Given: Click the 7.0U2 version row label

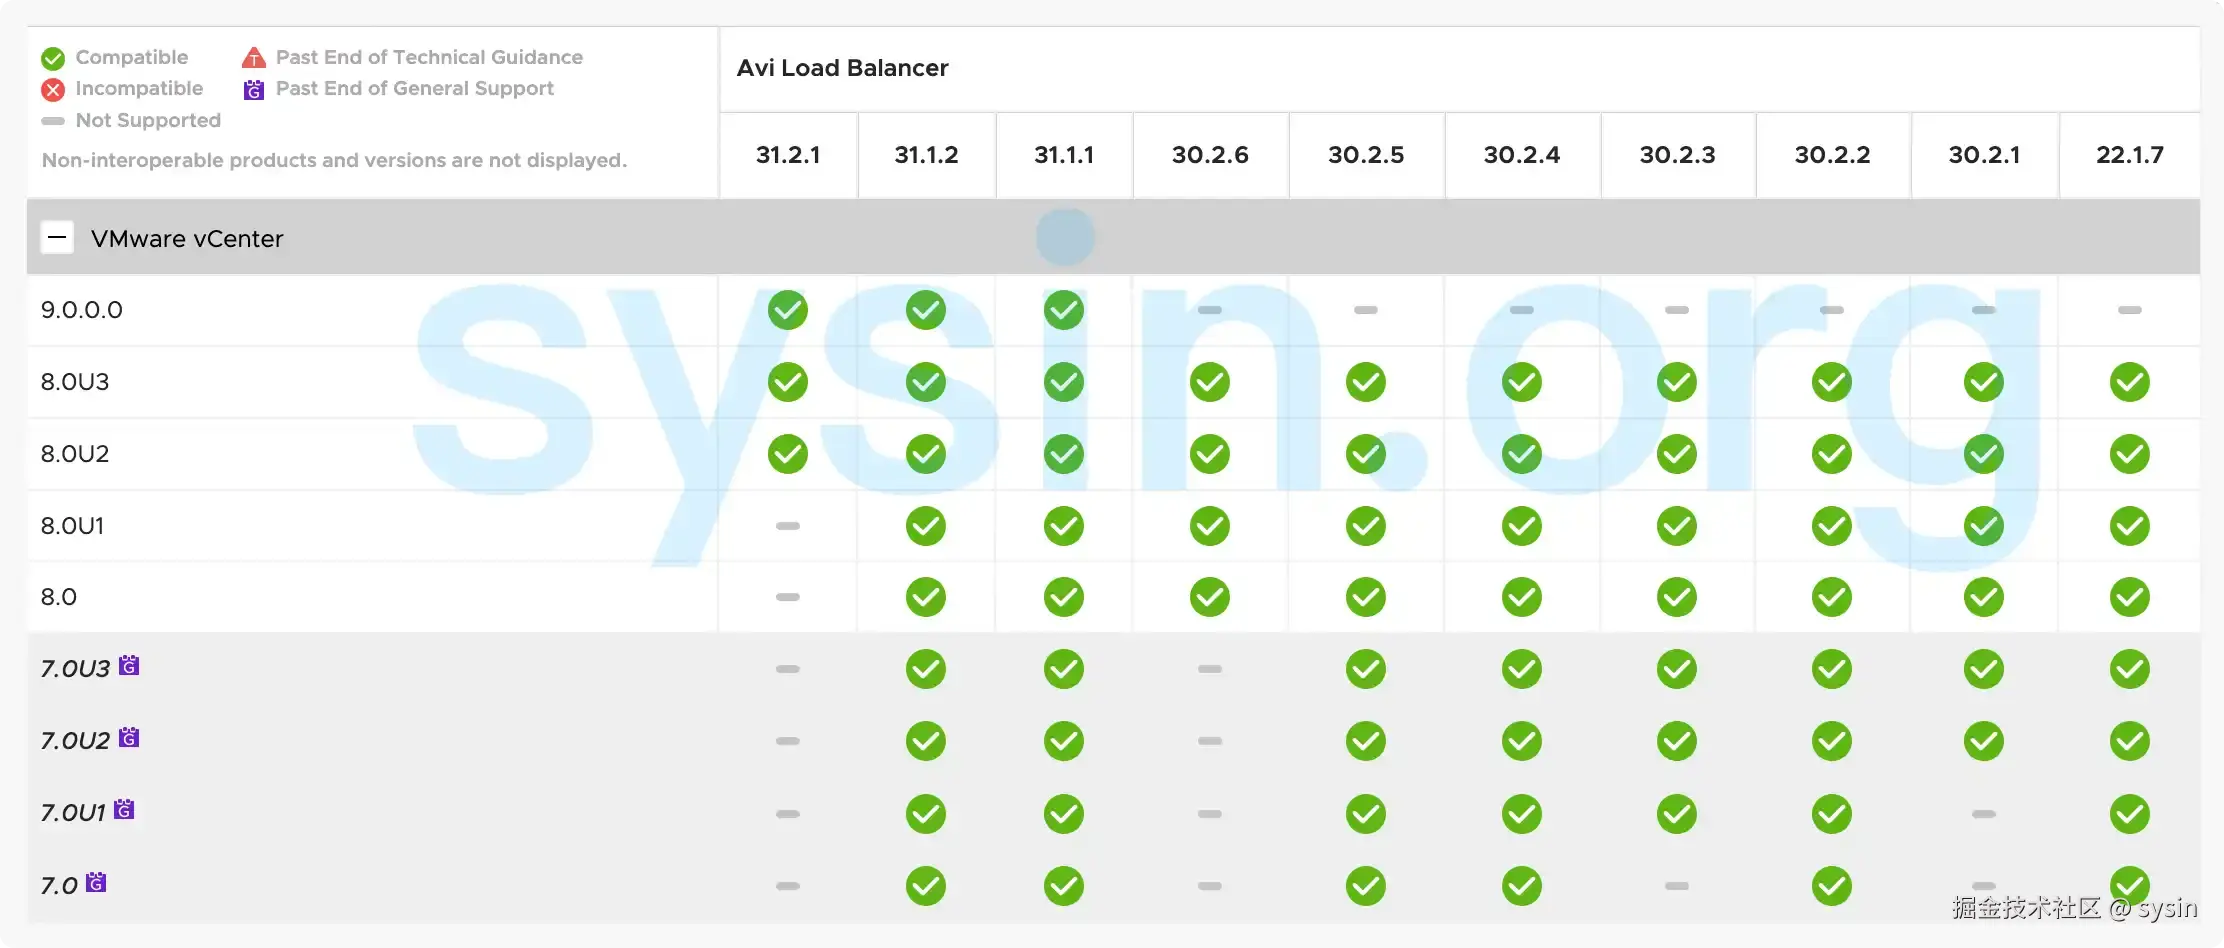Looking at the screenshot, I should (x=75, y=741).
